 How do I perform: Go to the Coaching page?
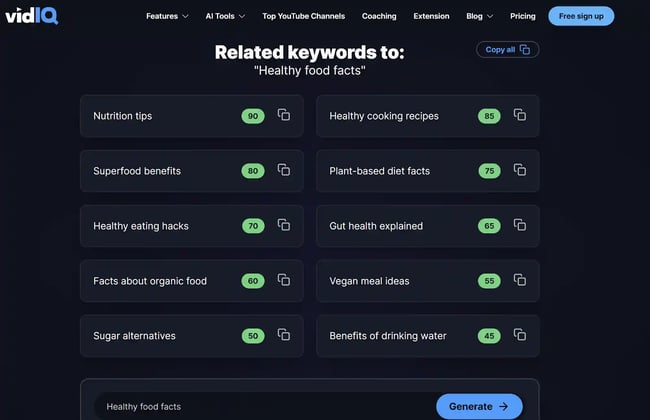379,16
